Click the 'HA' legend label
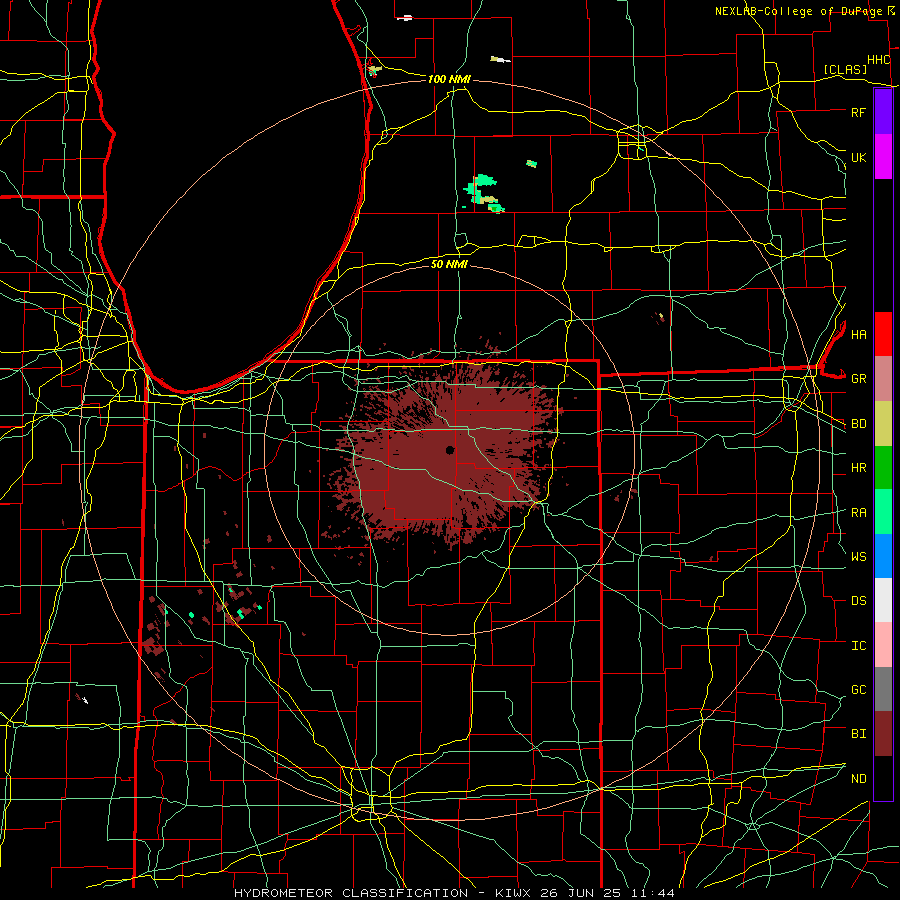 (x=858, y=334)
